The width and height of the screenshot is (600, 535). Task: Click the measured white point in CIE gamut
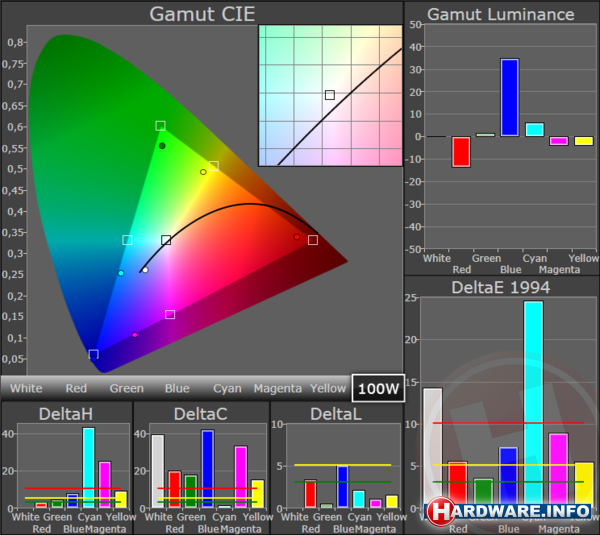click(x=145, y=270)
